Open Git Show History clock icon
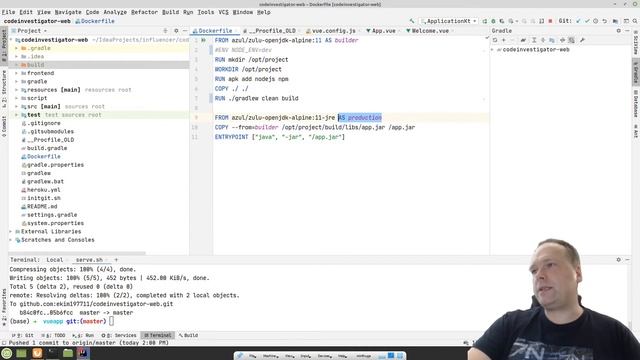 coord(596,21)
